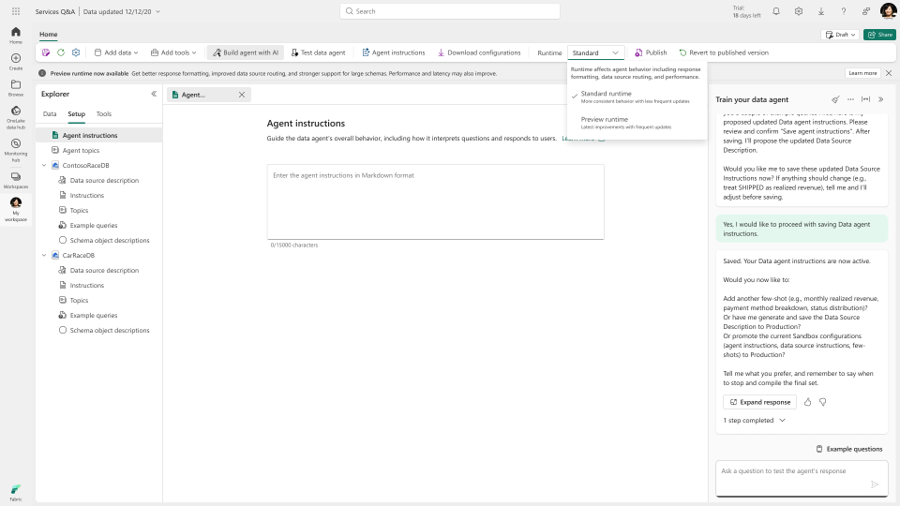Open the Add data dropdown

[117, 52]
